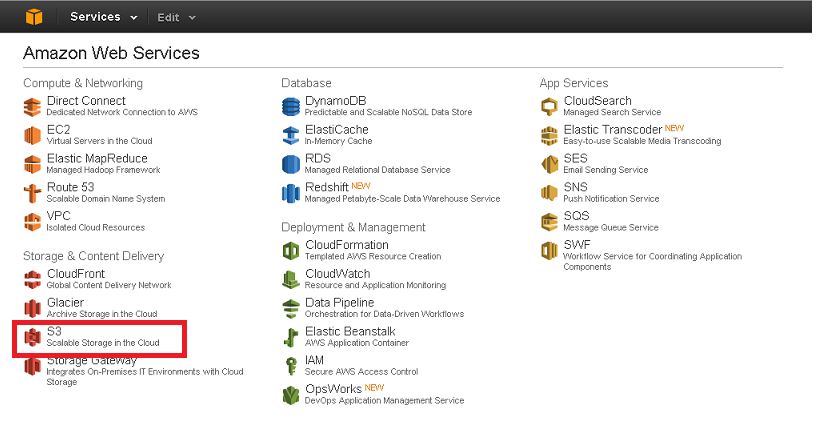Click the VPC service icon
818x426 pixels.
(x=32, y=222)
